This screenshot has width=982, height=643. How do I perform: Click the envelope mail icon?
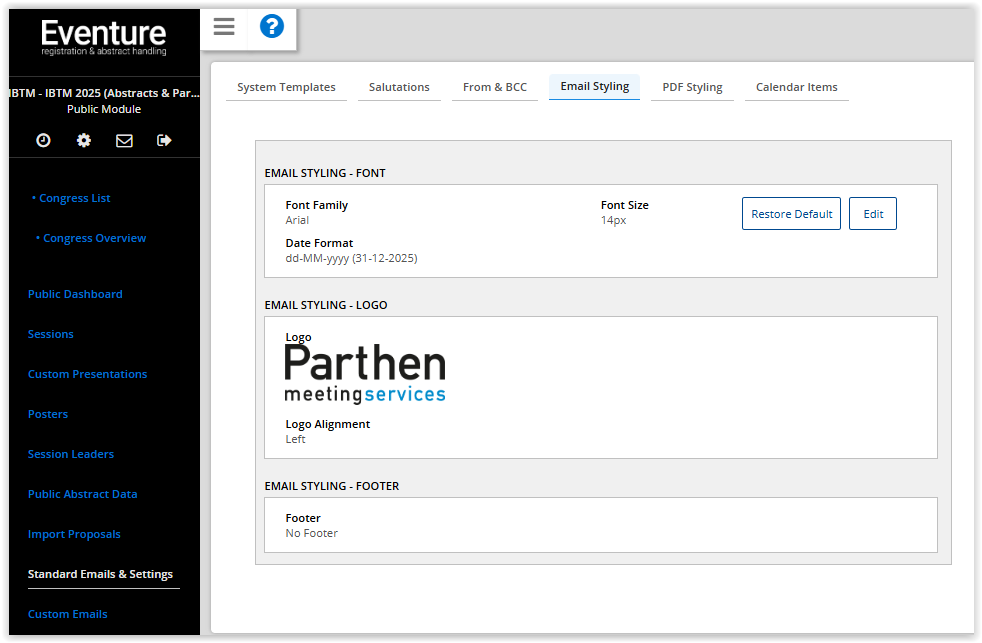tap(124, 140)
